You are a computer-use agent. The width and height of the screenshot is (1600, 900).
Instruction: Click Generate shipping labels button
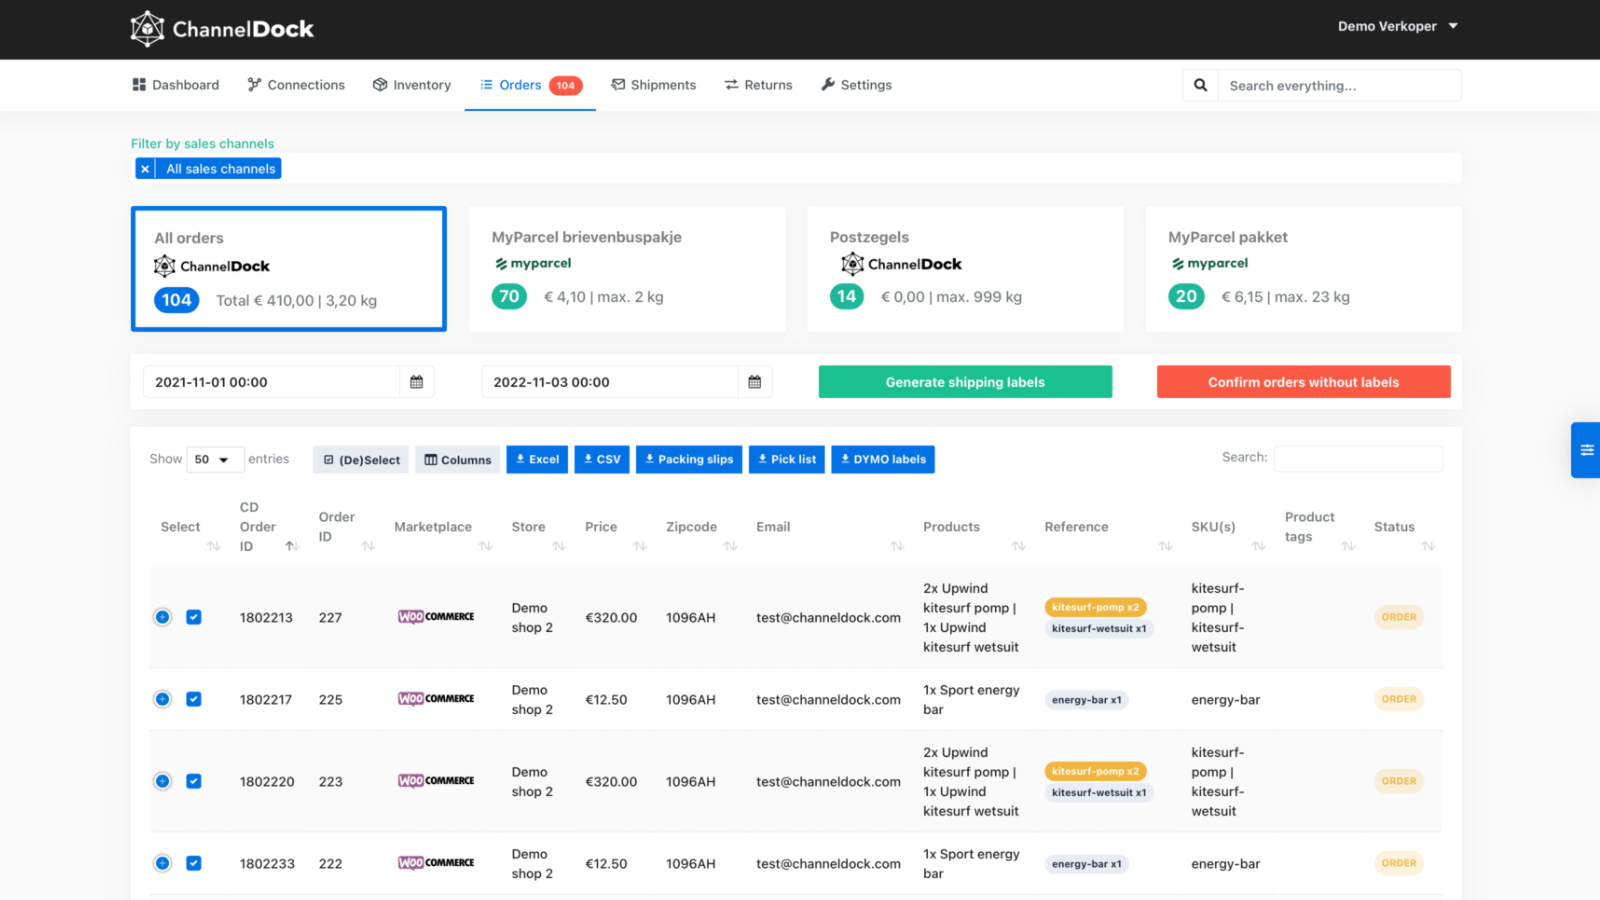coord(965,382)
